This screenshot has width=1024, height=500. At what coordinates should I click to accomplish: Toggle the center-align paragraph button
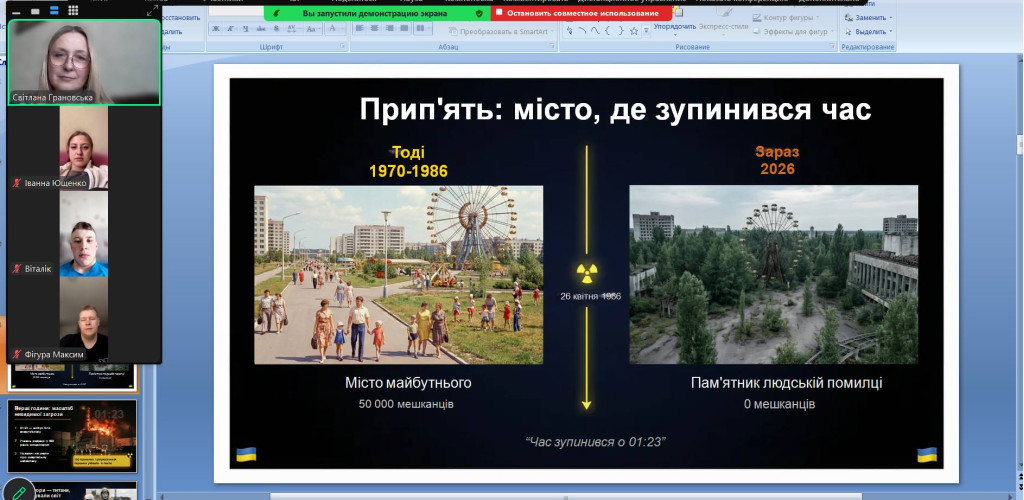click(x=374, y=30)
